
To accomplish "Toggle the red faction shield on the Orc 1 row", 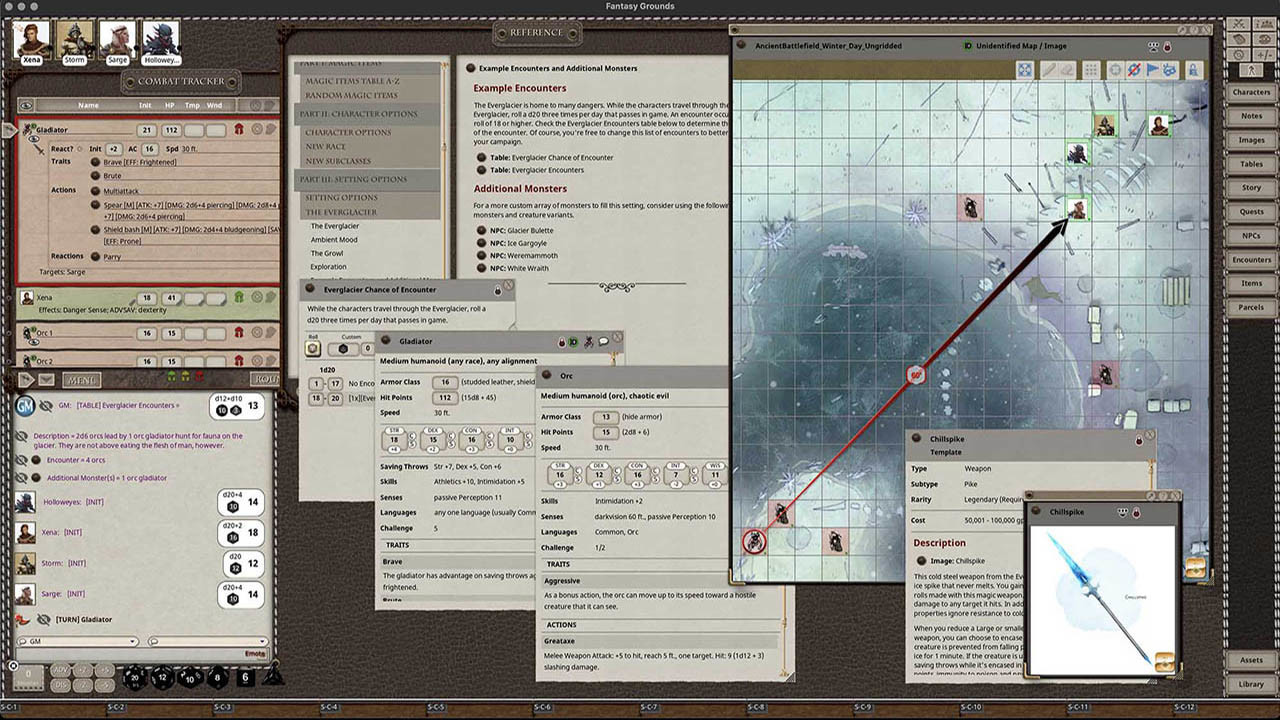I will click(x=240, y=332).
